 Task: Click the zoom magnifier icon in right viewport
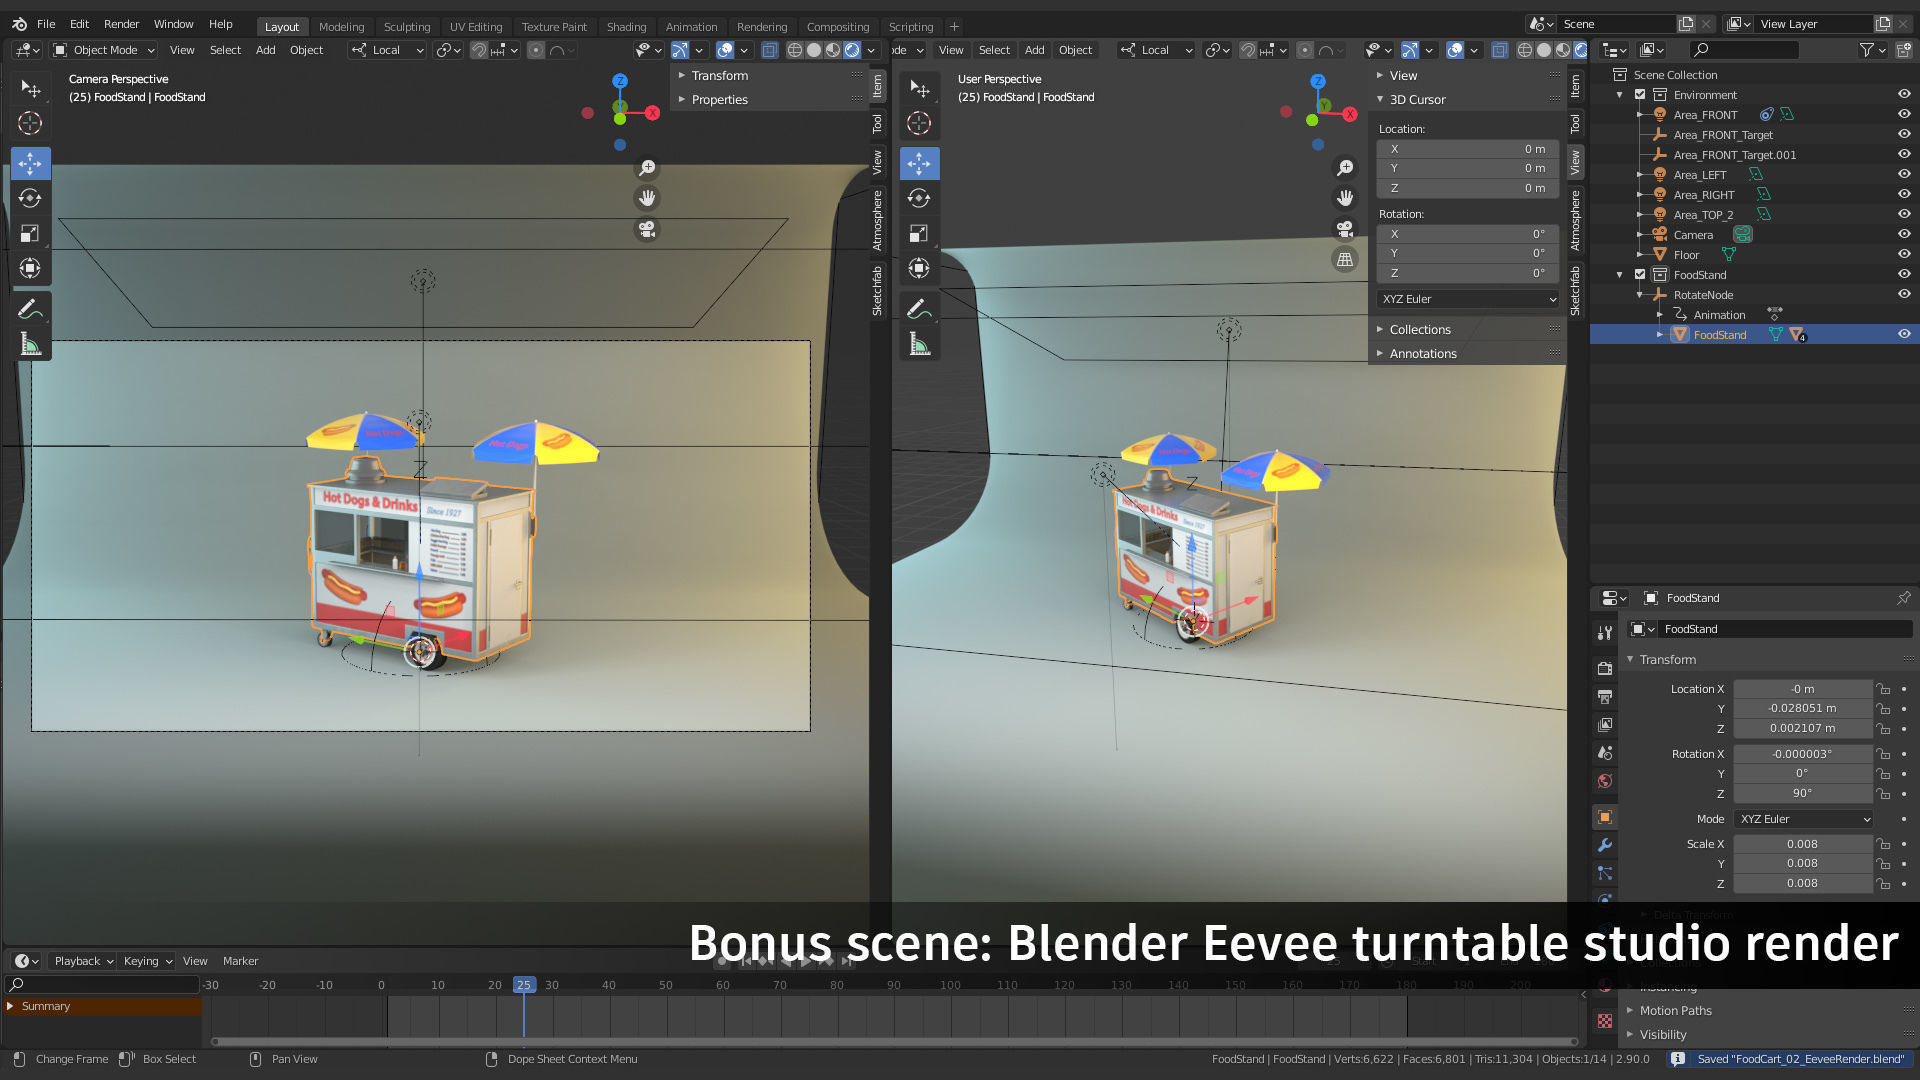[x=1345, y=168]
